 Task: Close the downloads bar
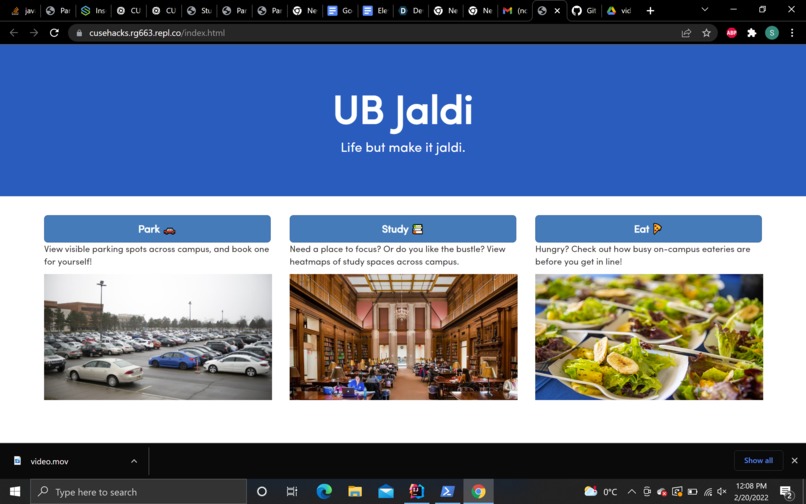[x=795, y=460]
